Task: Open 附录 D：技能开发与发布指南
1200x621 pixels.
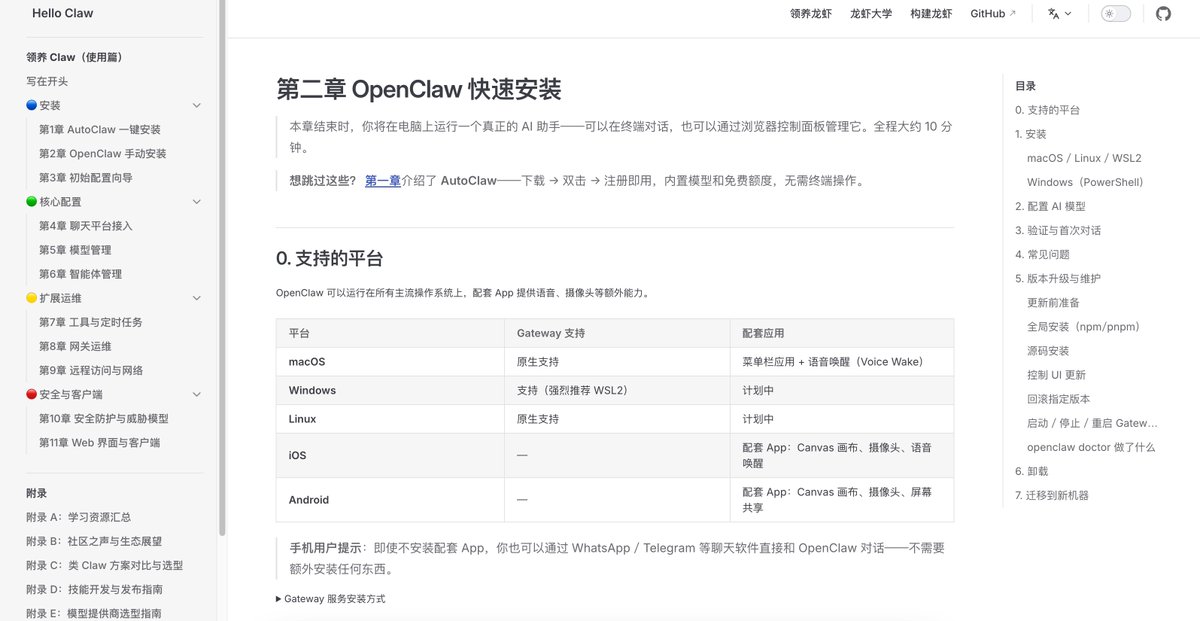Action: click(94, 589)
